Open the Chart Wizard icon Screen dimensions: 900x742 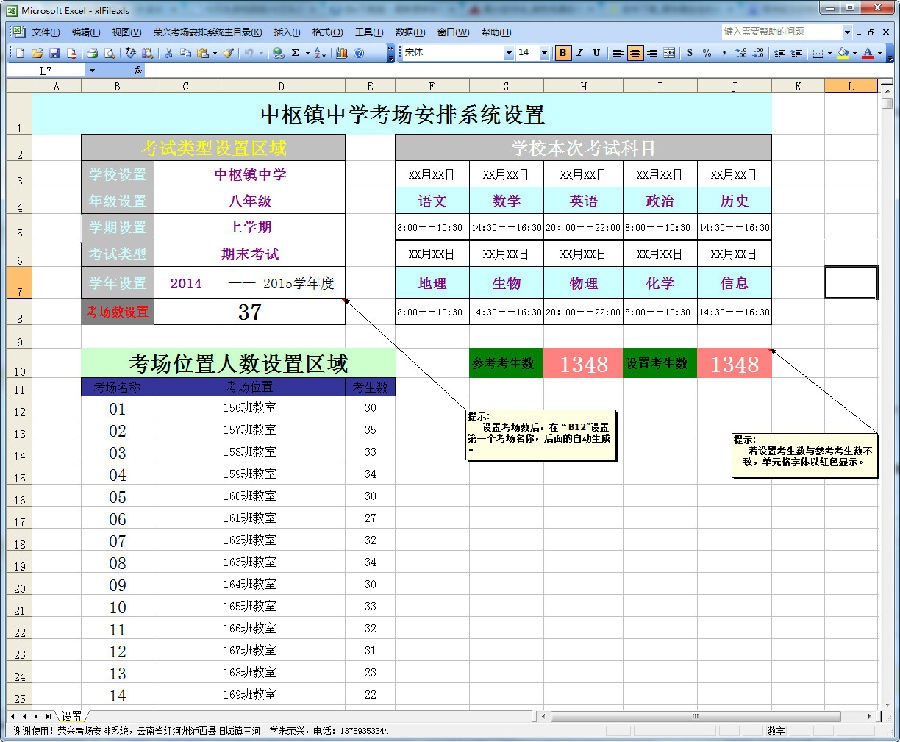click(x=343, y=53)
